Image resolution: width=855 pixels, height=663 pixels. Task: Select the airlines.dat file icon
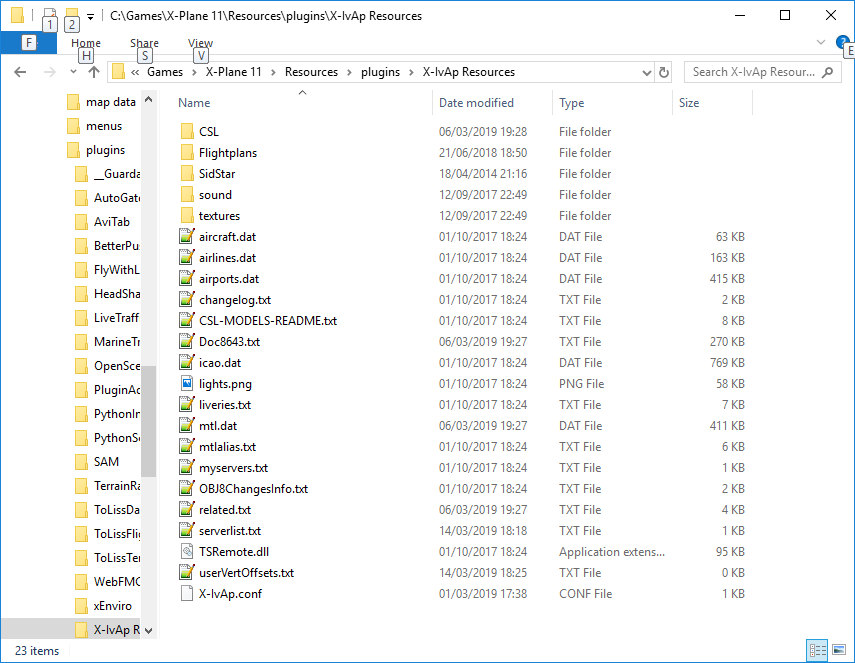point(186,257)
